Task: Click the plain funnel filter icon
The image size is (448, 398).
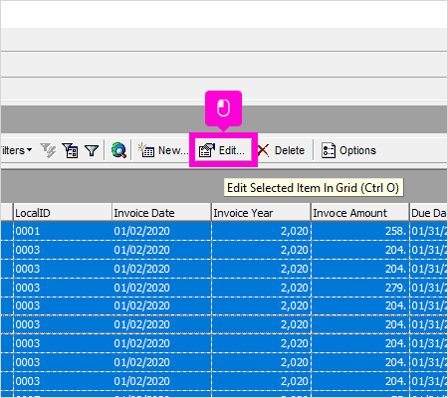Action: point(91,151)
